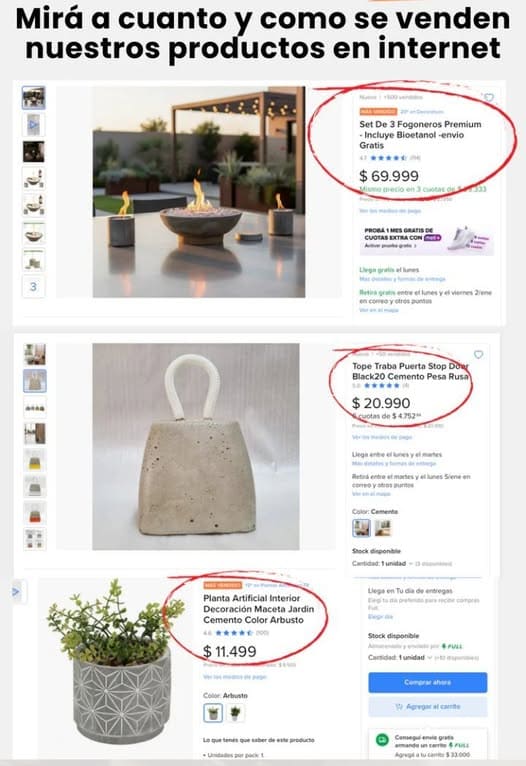Choose the second plant color variant
The height and width of the screenshot is (766, 526).
pyautogui.click(x=235, y=713)
